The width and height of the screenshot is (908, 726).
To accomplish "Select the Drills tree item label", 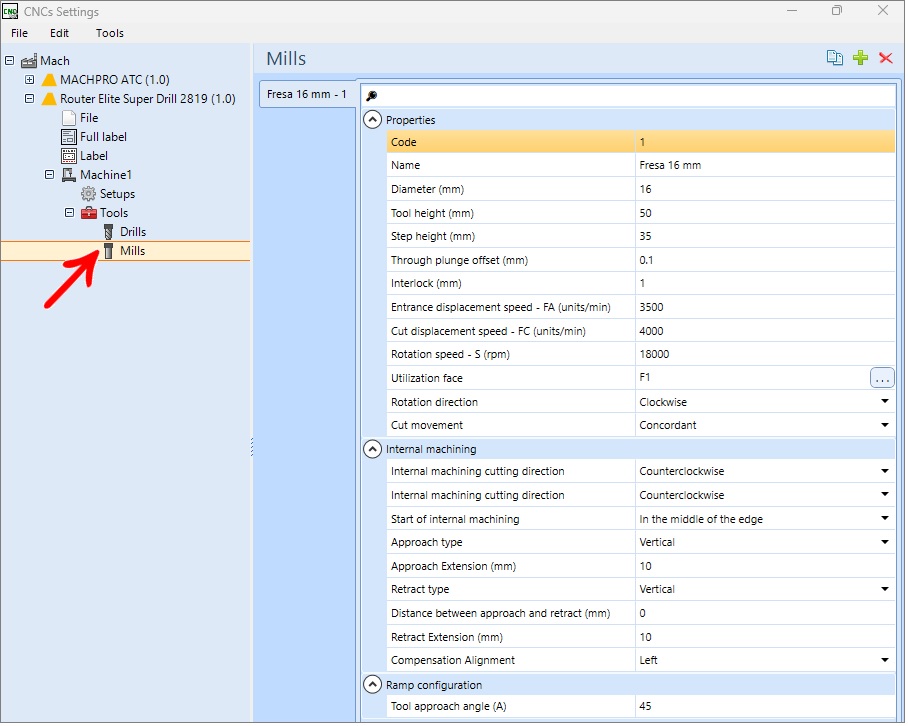I will point(133,232).
